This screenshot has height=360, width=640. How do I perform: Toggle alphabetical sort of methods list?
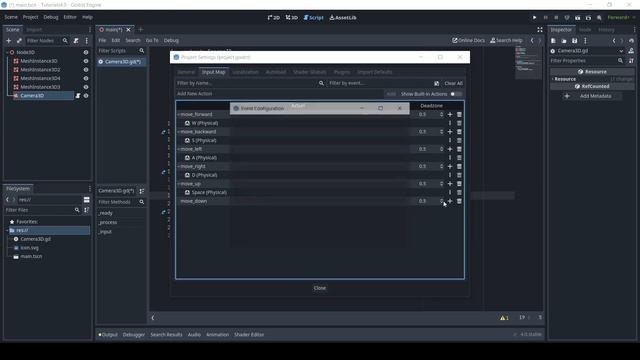pos(142,191)
